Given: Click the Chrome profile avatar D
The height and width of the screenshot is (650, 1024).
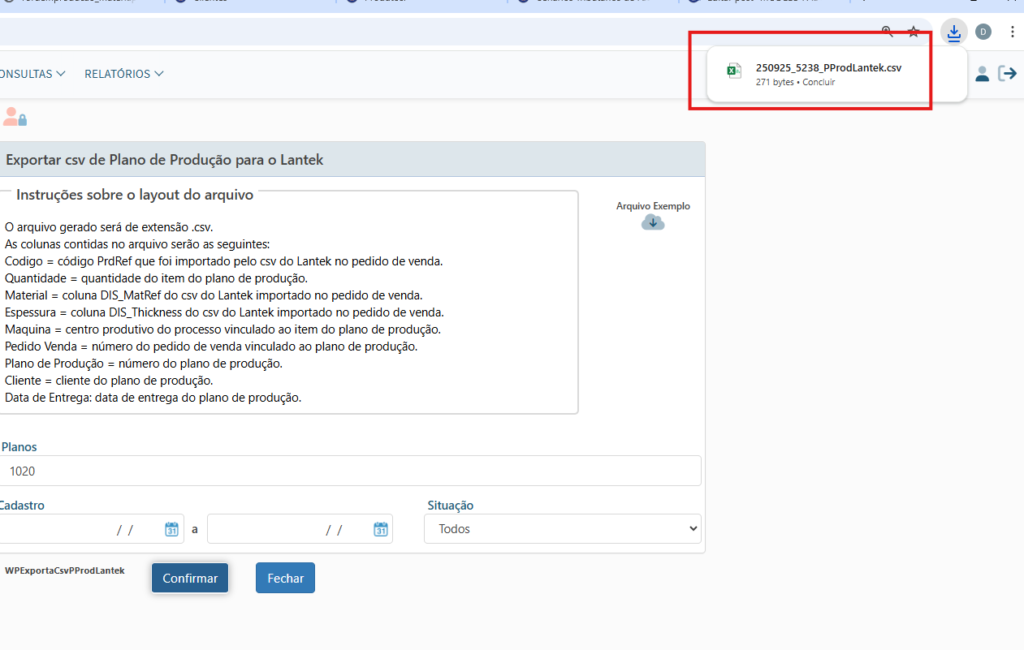Looking at the screenshot, I should [983, 32].
